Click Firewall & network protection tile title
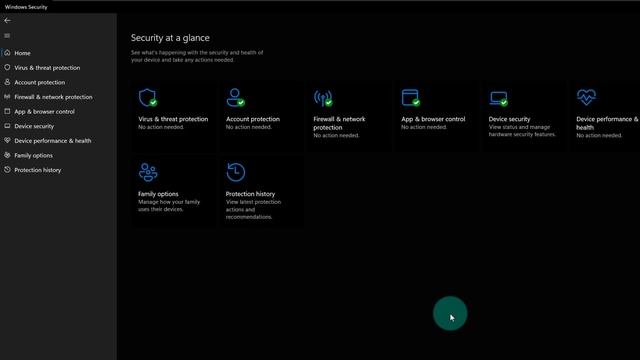640x360 pixels. pyautogui.click(x=339, y=123)
